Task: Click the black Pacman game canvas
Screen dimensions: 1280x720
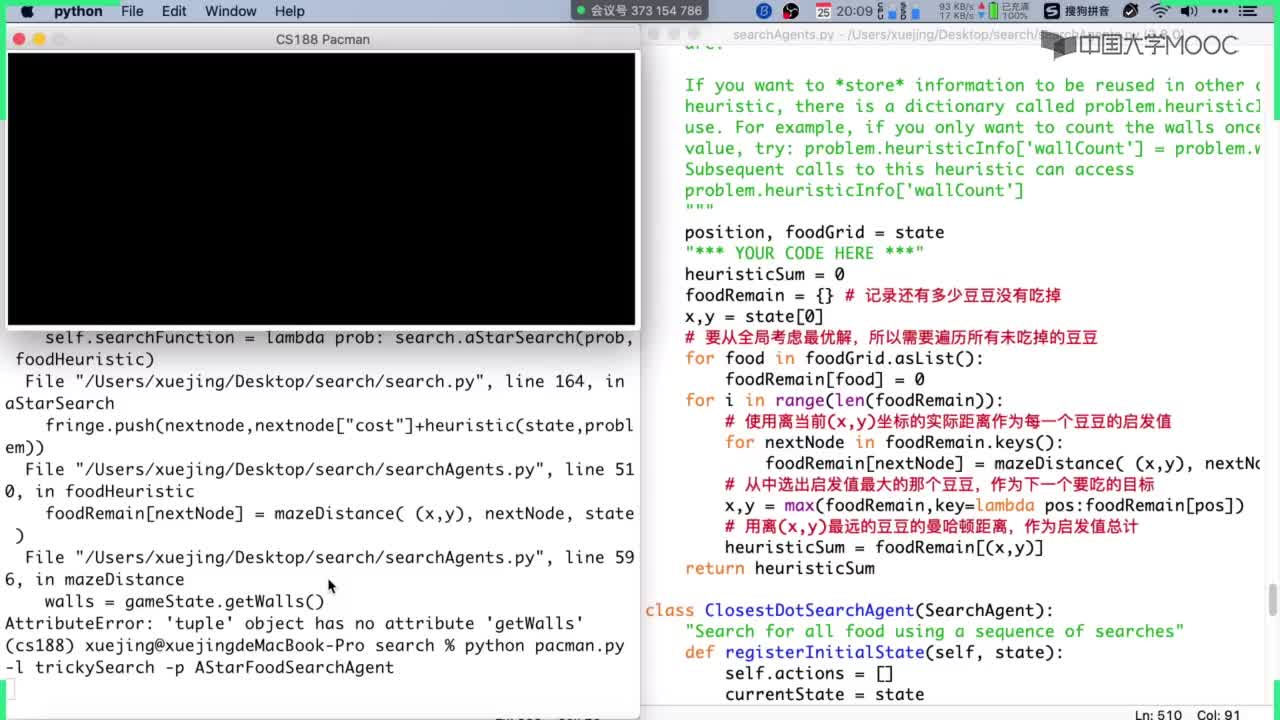Action: (x=321, y=188)
